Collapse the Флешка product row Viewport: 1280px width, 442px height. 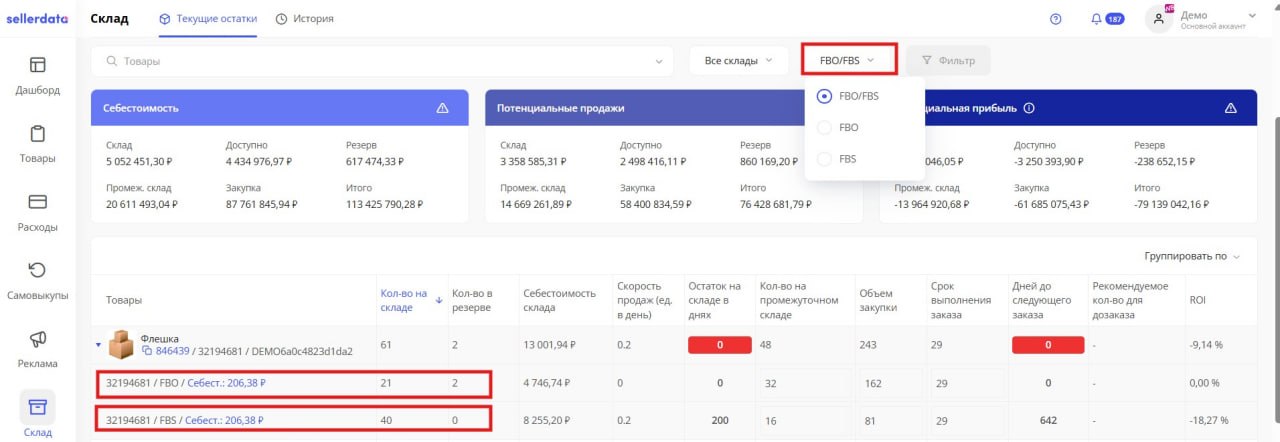pos(98,344)
